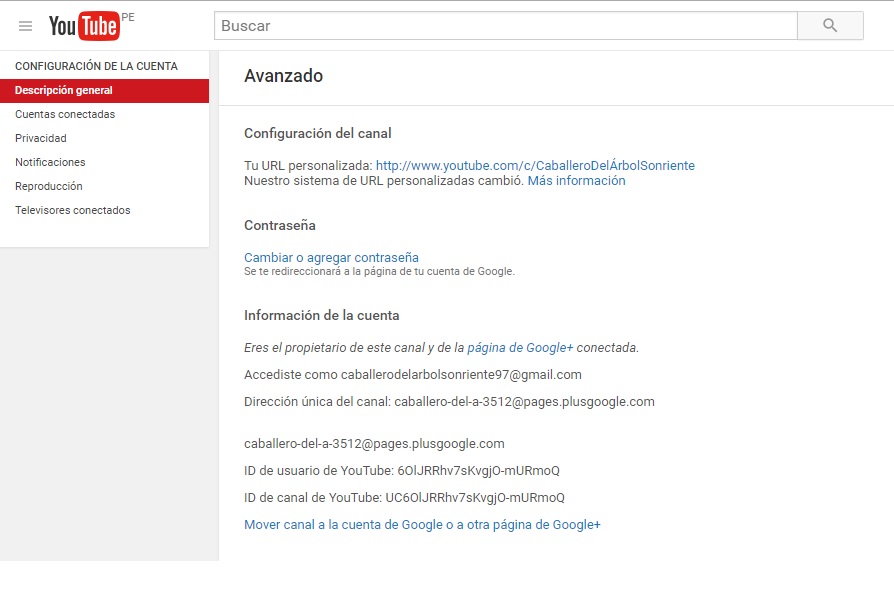Click the Se te redireccionará note

click(x=379, y=272)
